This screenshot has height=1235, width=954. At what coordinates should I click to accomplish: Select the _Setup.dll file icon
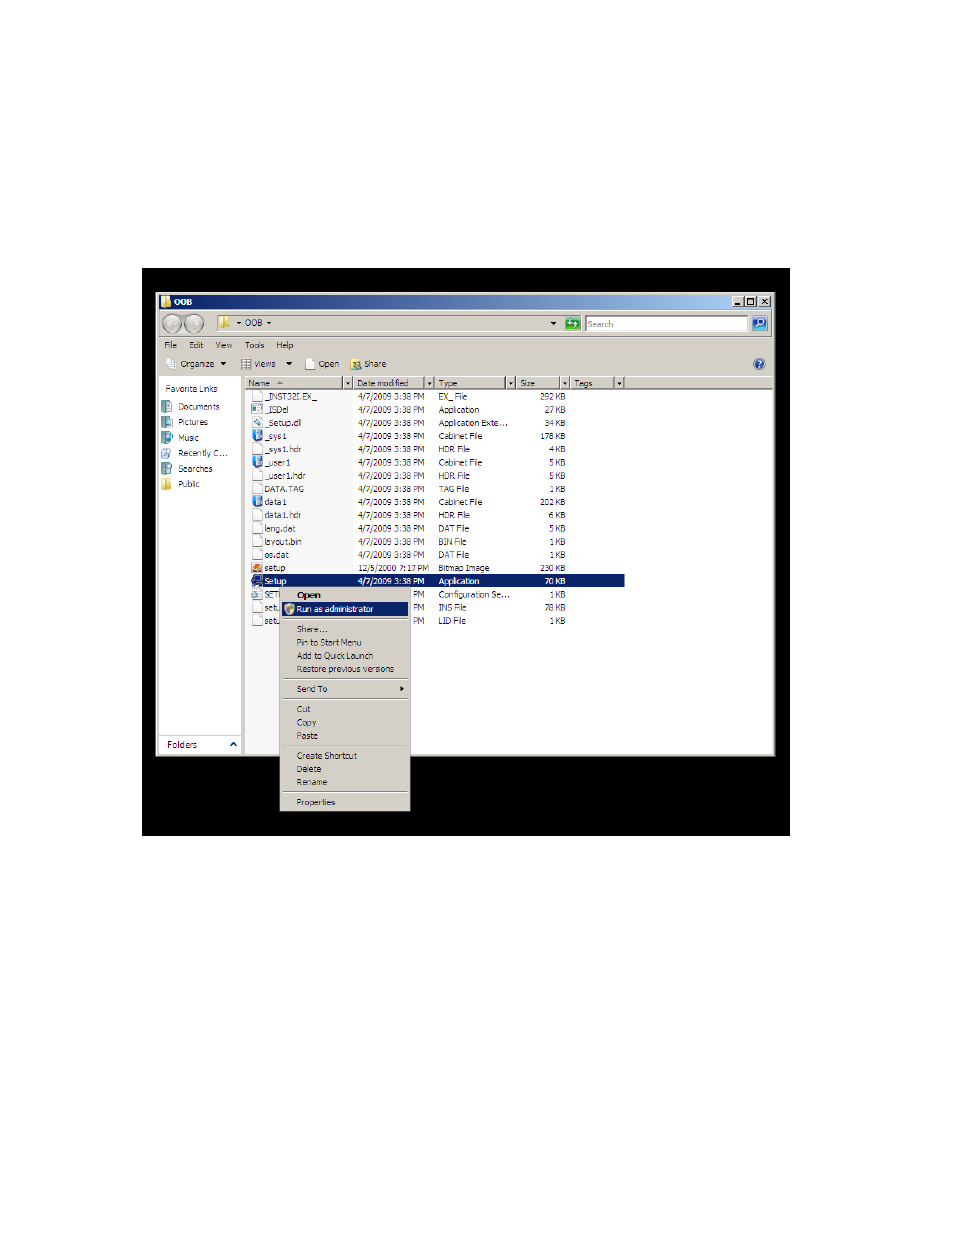pyautogui.click(x=257, y=422)
